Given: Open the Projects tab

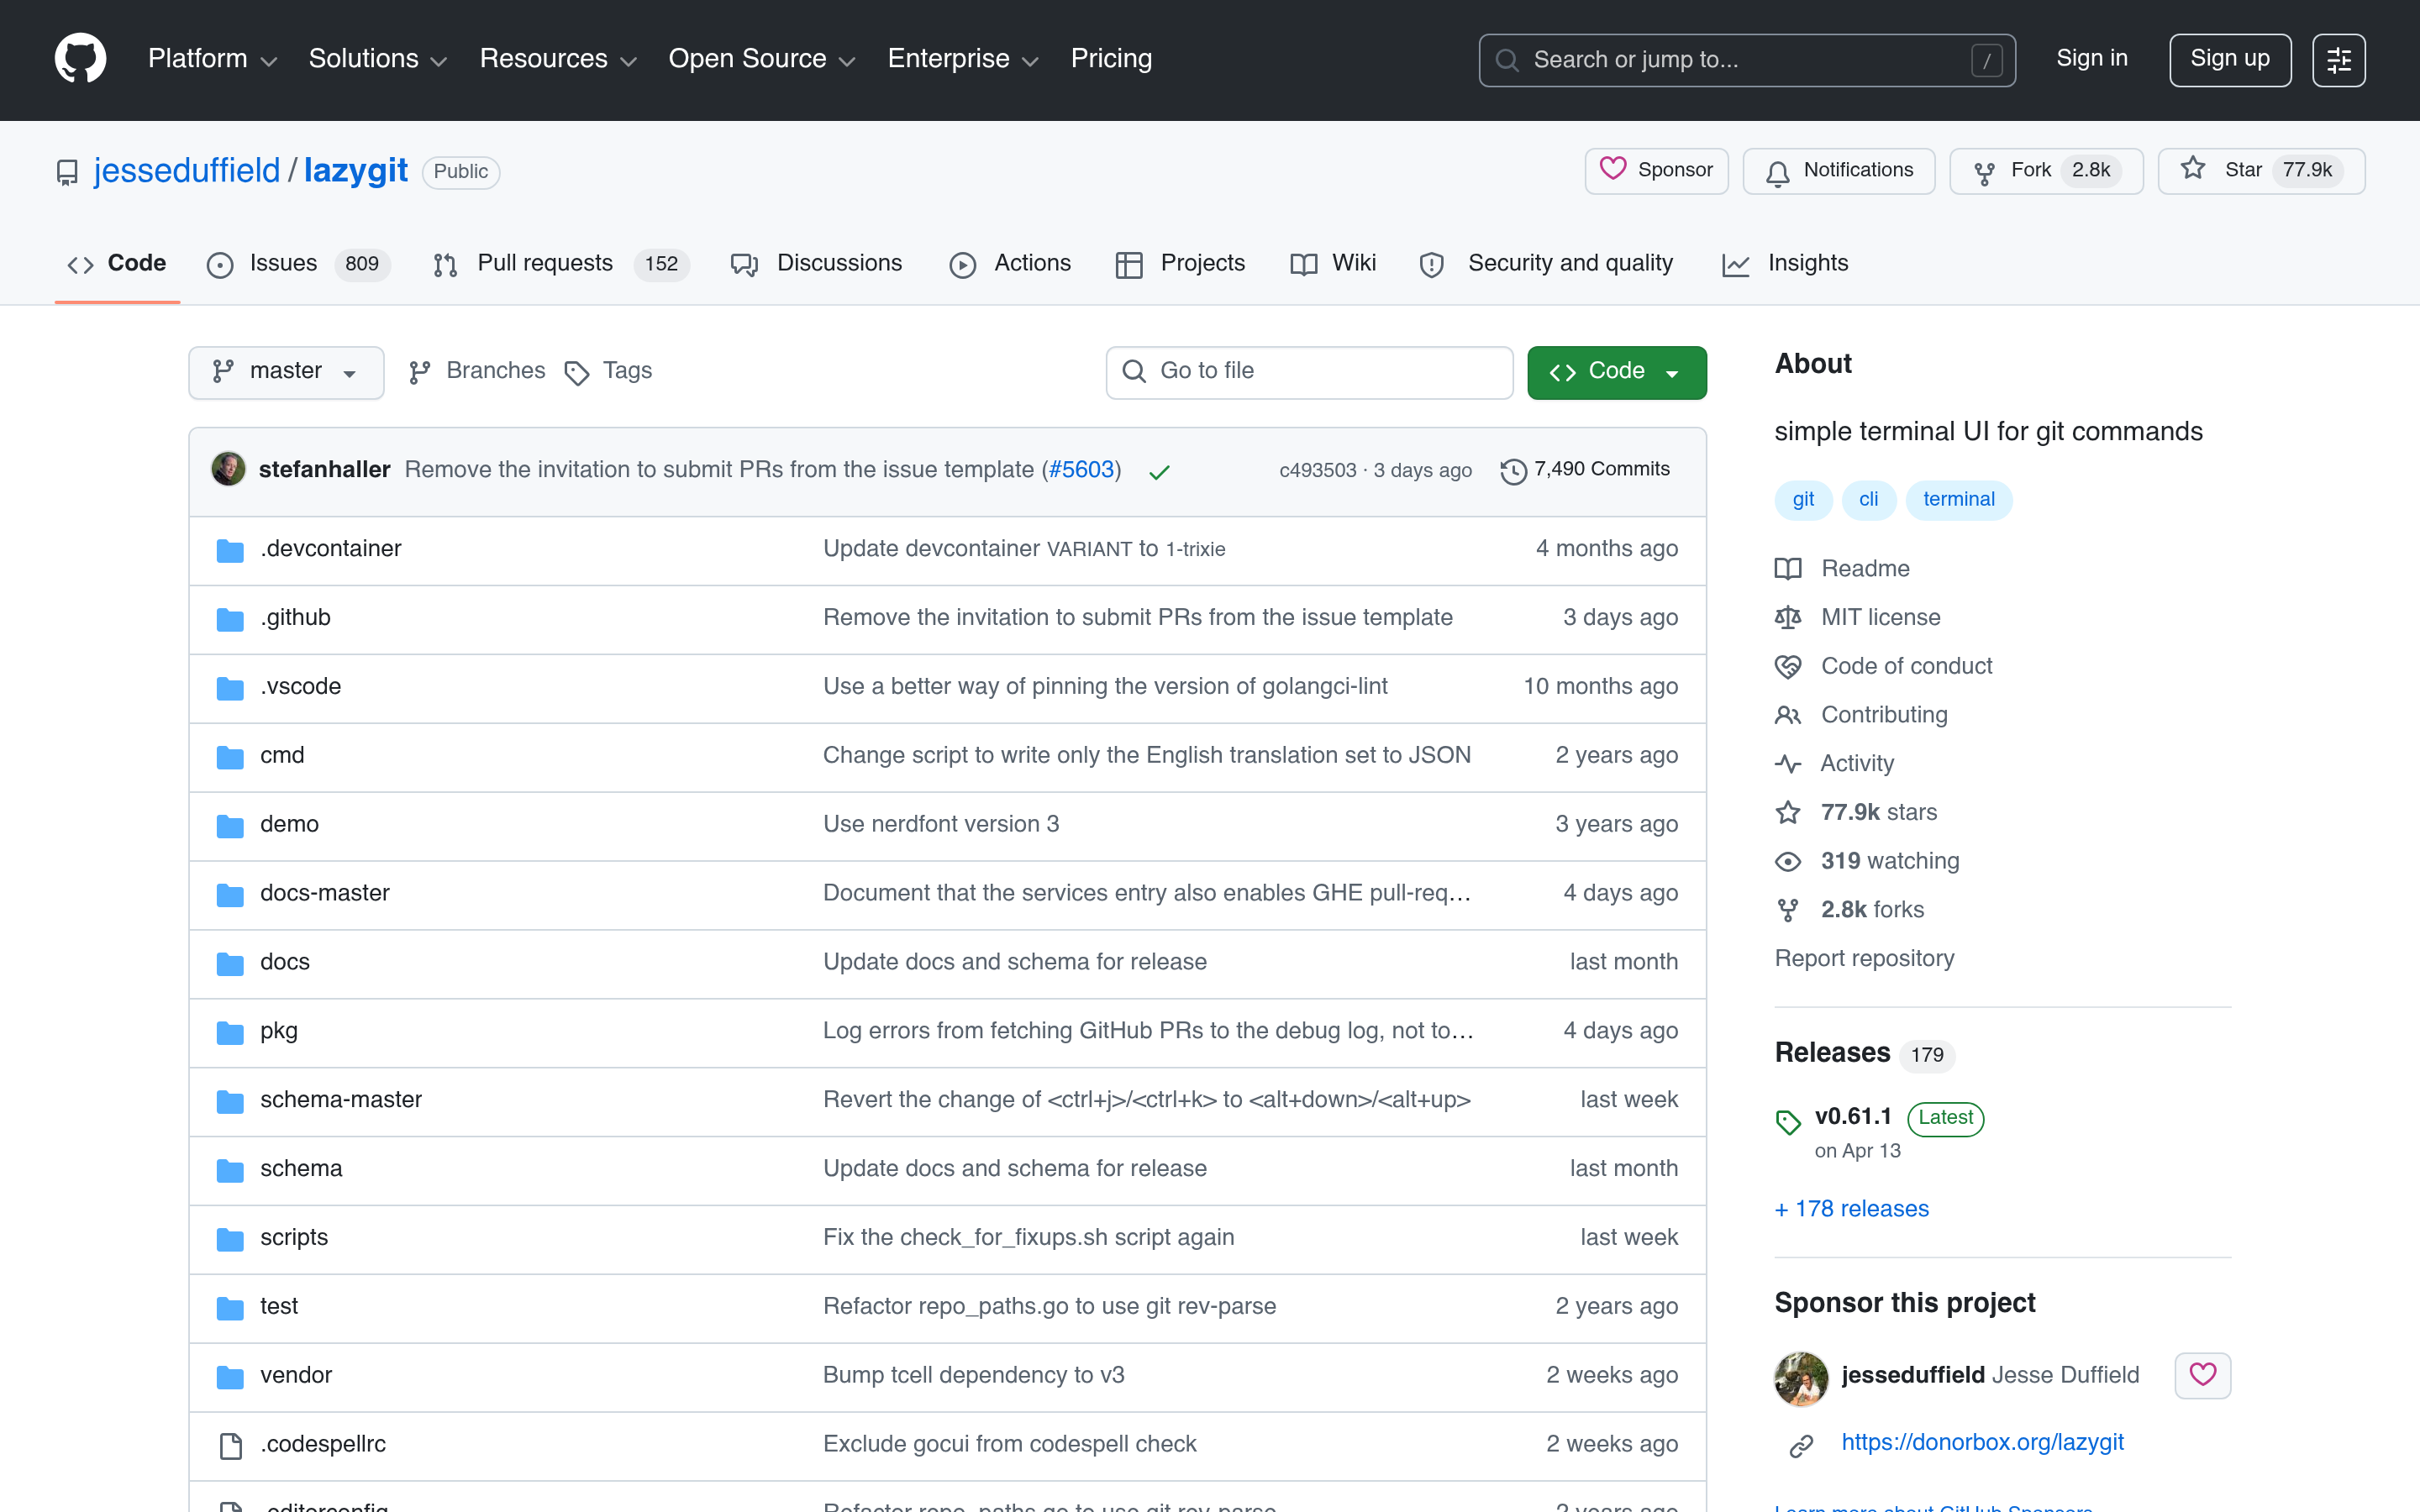Looking at the screenshot, I should (x=1180, y=264).
